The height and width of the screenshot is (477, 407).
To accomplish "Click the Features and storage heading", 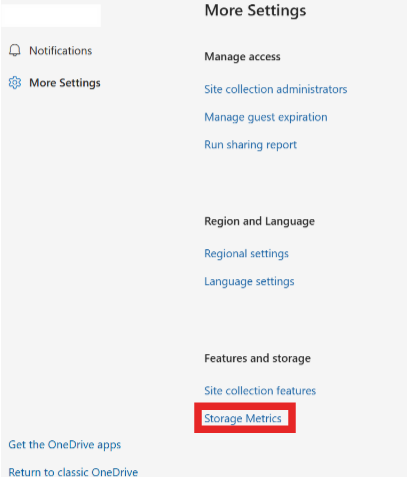I will click(x=257, y=358).
